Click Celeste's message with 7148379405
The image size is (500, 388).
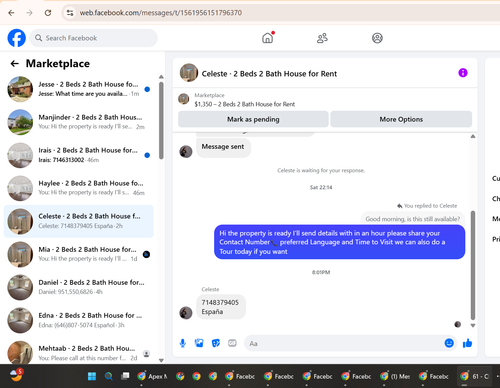tap(220, 307)
